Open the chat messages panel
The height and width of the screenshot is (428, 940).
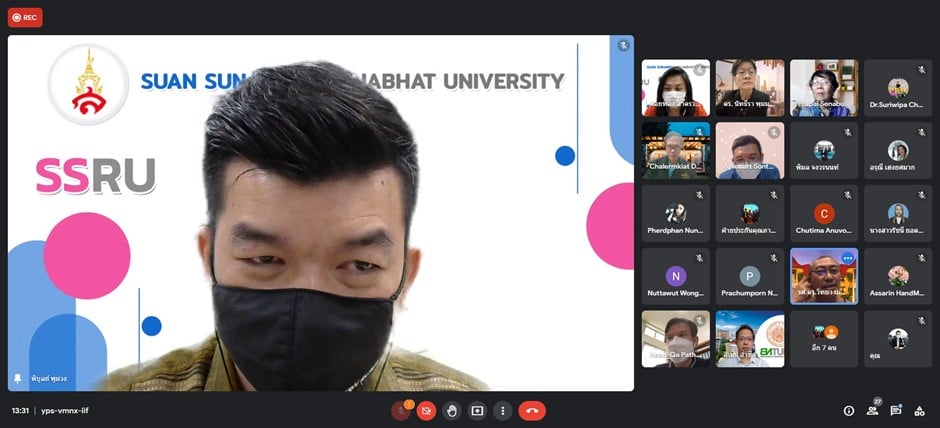[896, 410]
